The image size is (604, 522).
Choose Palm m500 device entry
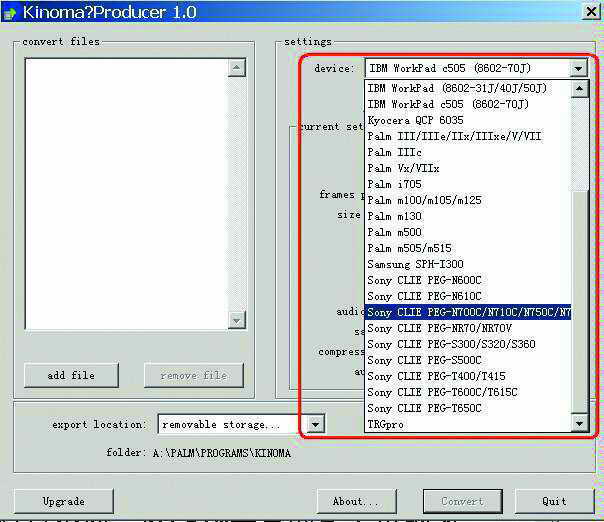click(x=394, y=232)
